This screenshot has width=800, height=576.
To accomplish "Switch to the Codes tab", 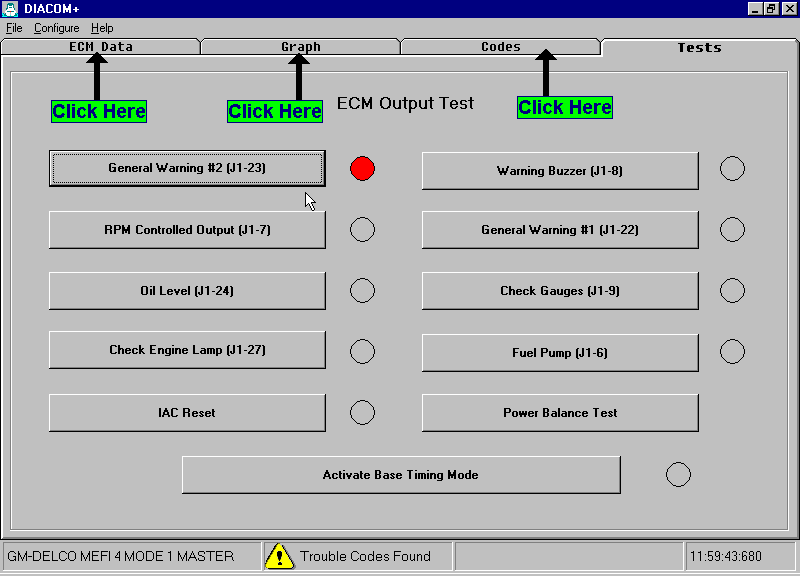I will click(501, 46).
